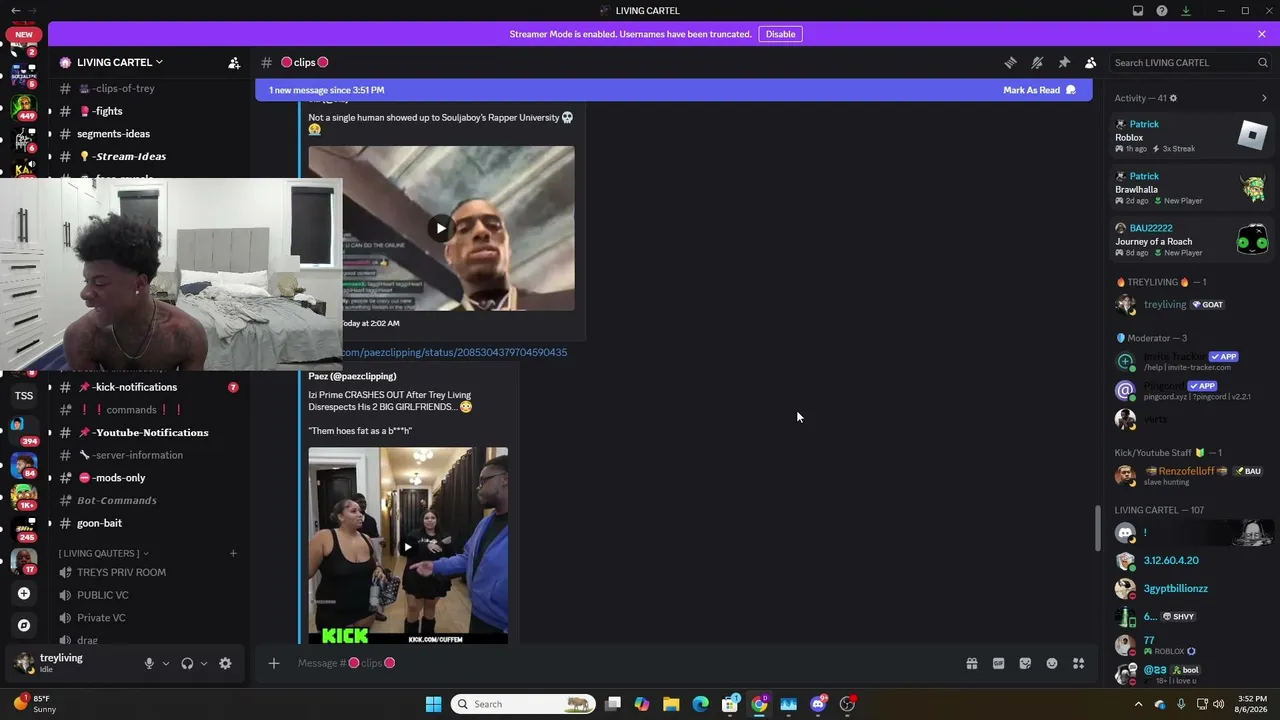Open the Windows Start menu
1280x720 pixels.
[x=433, y=704]
